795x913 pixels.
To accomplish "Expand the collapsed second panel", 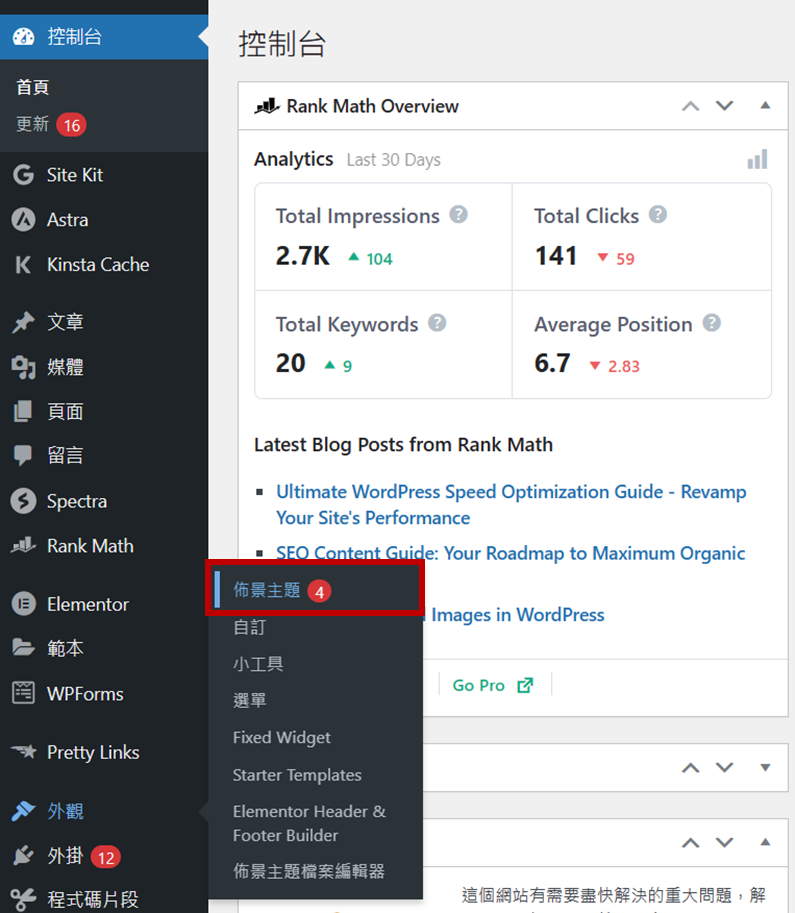I will pos(765,767).
